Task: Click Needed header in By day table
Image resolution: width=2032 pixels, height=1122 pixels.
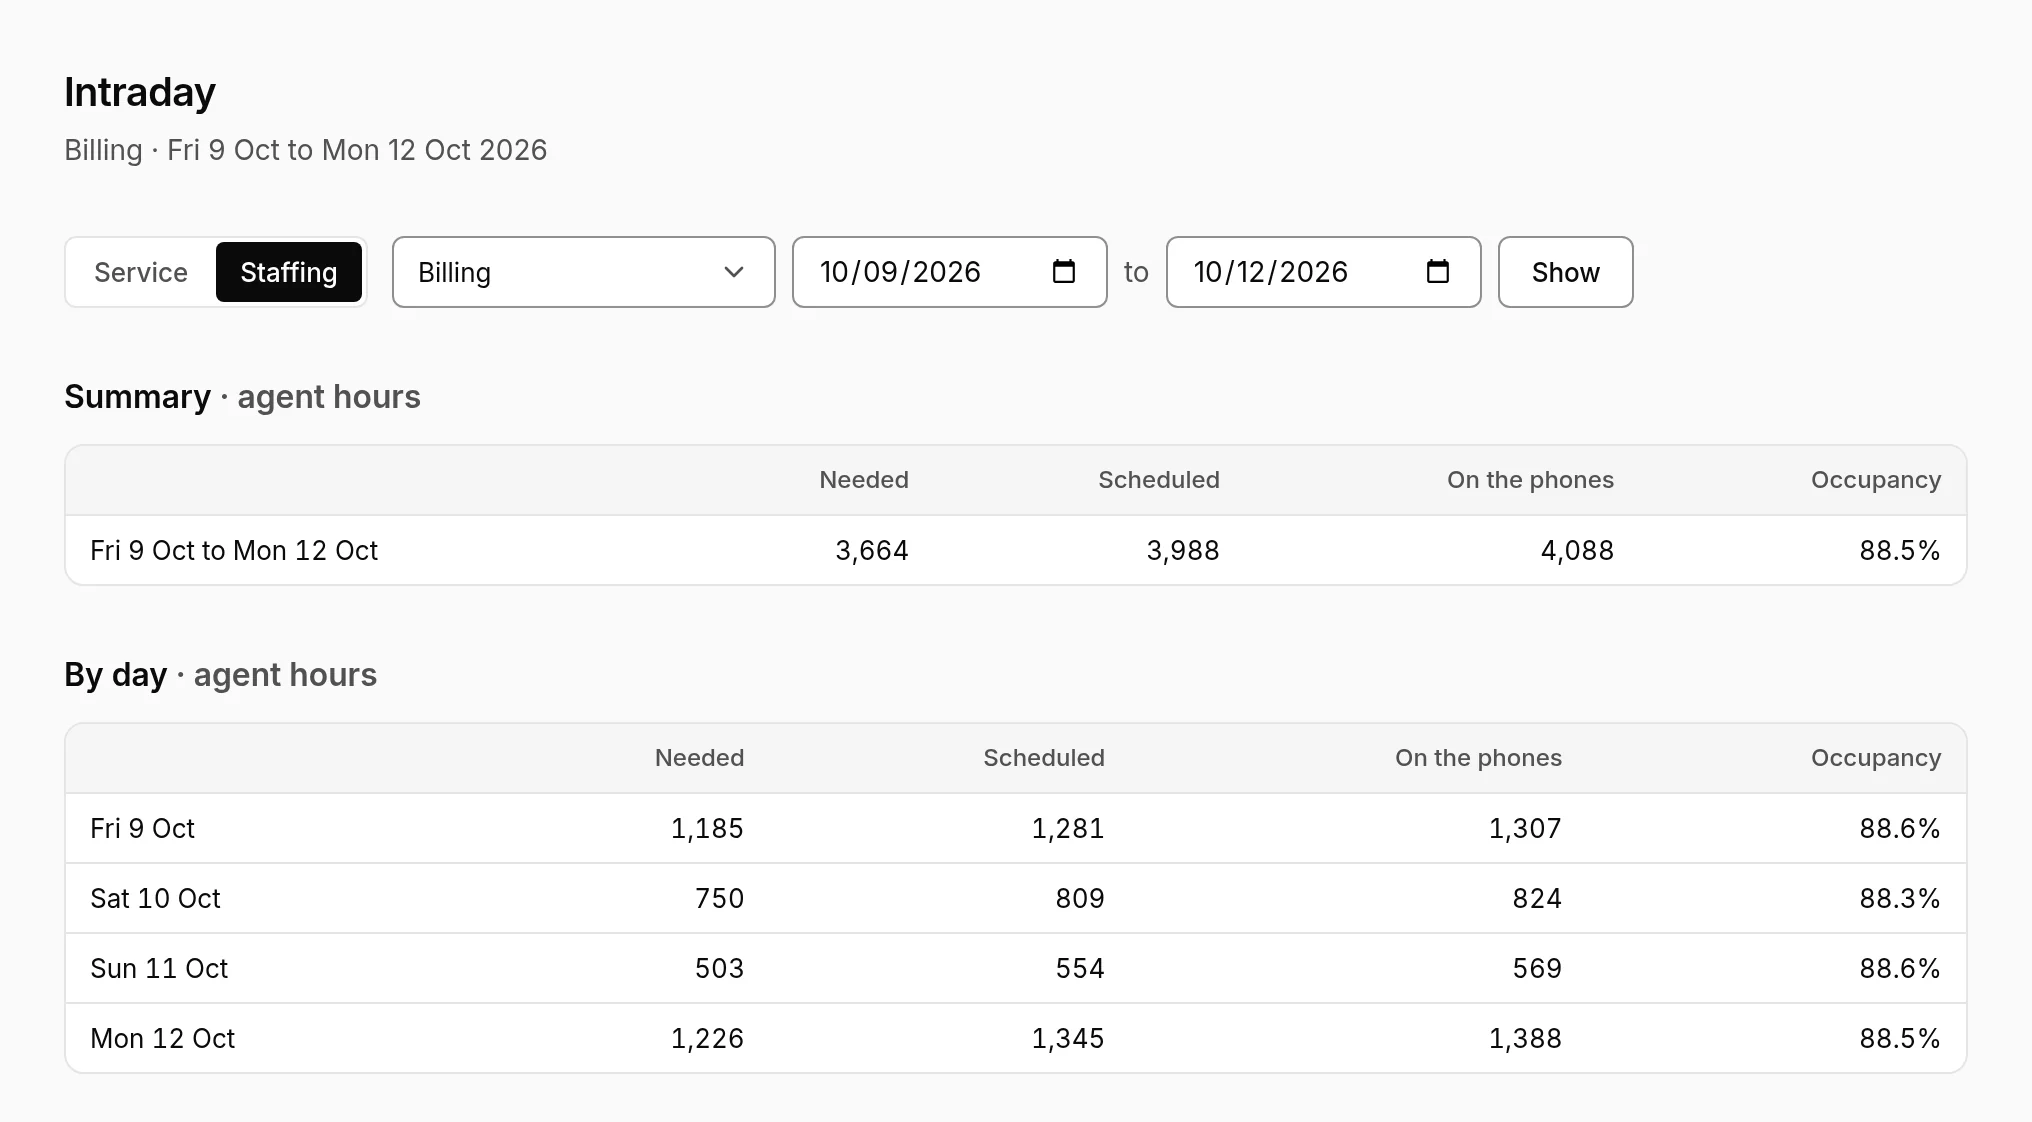Action: (x=700, y=758)
